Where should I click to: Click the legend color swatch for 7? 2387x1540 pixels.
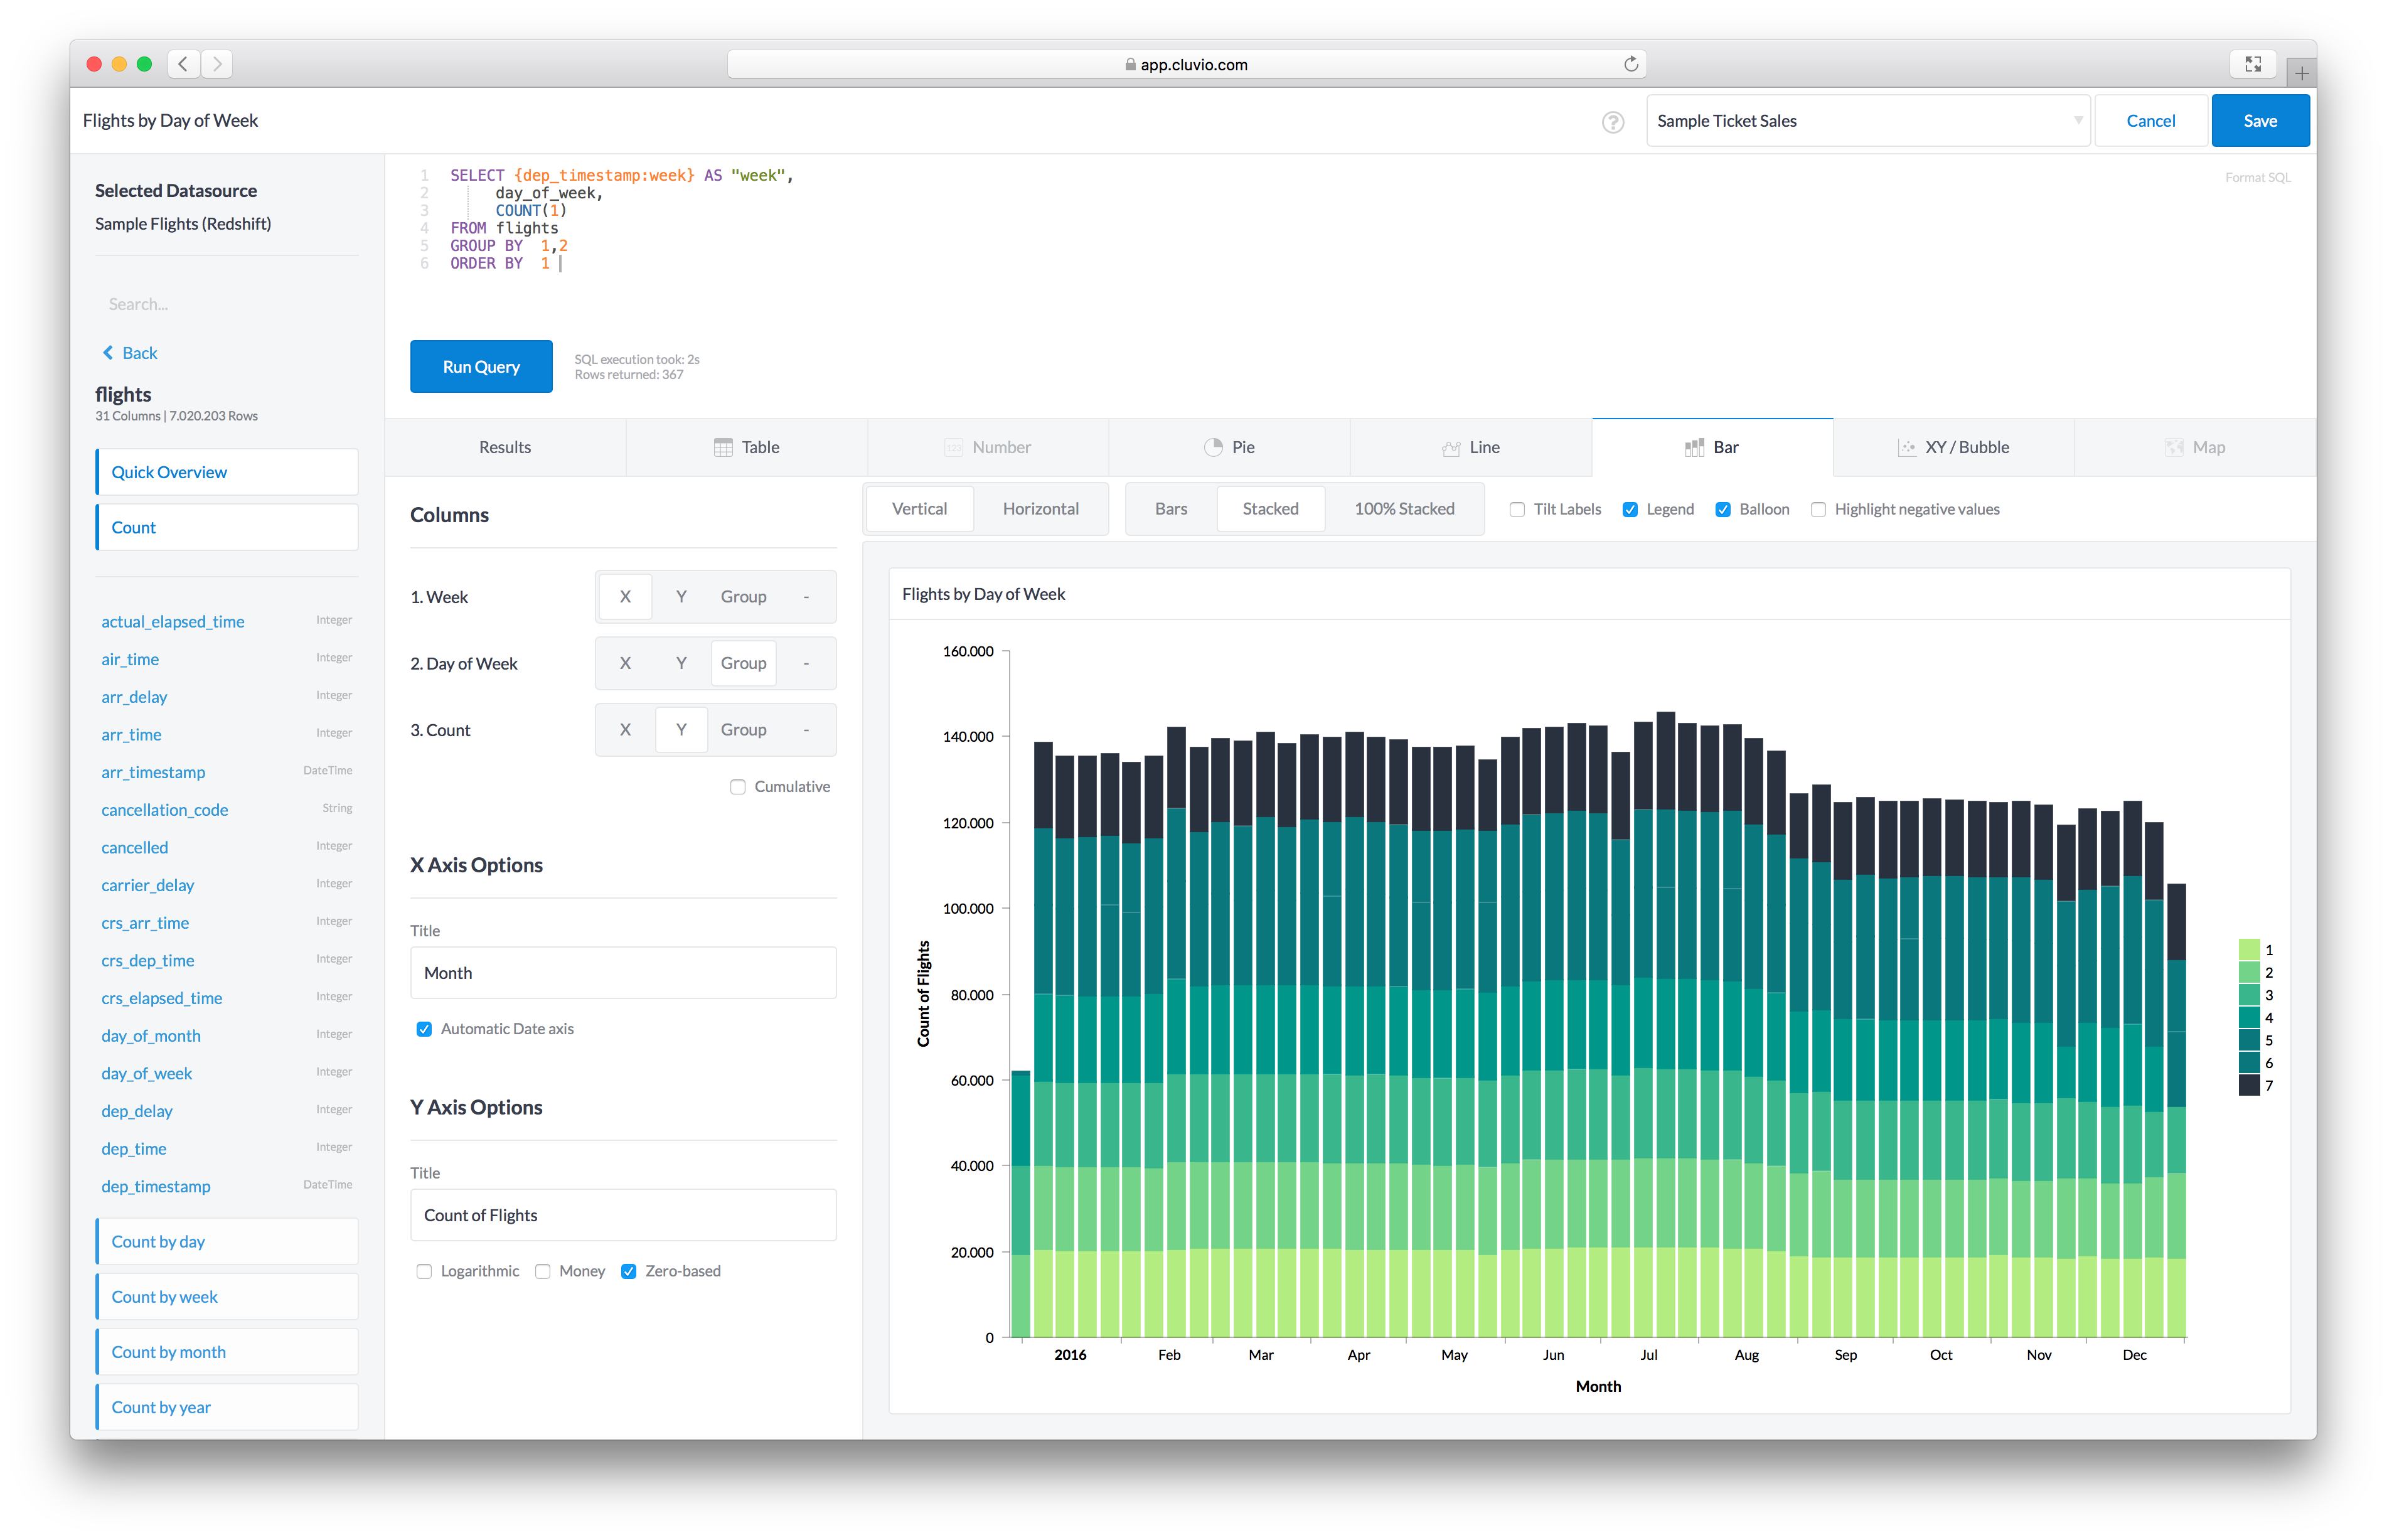2248,1086
